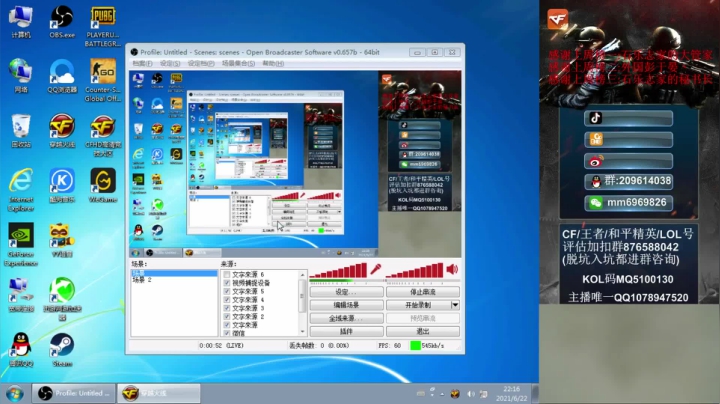Select the QQ penguin desktop shortcut
The width and height of the screenshot is (720, 404).
tap(21, 350)
